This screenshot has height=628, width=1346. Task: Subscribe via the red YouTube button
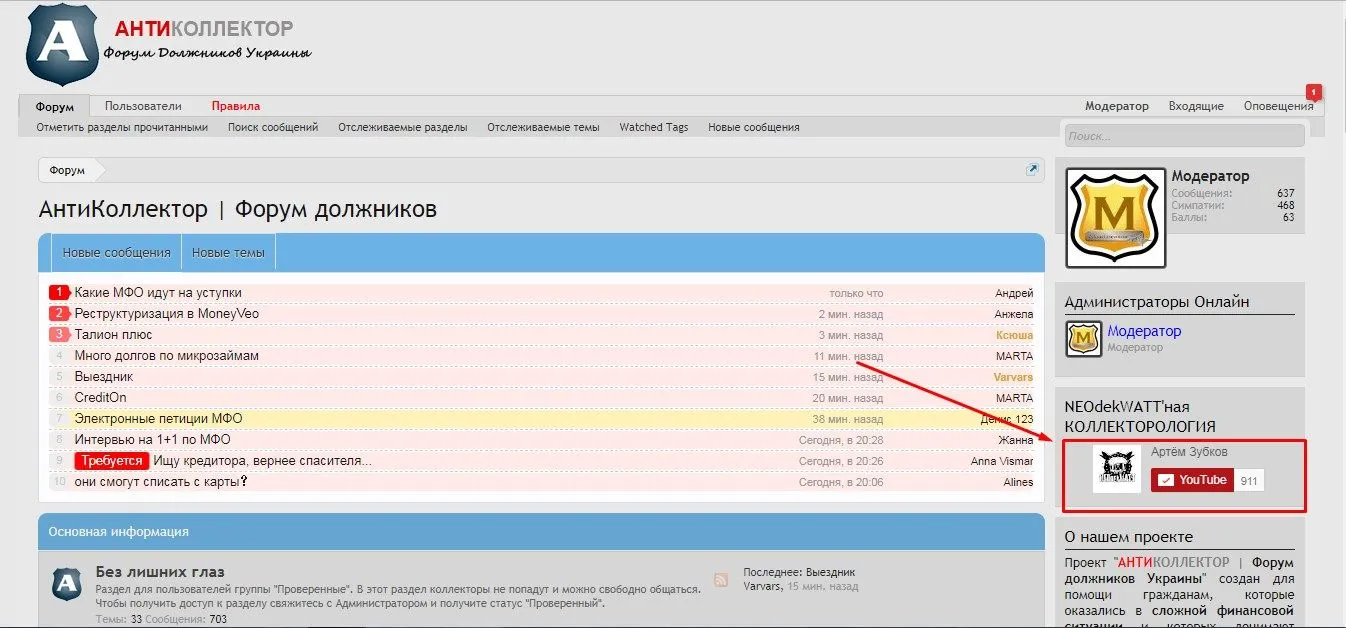[1191, 480]
